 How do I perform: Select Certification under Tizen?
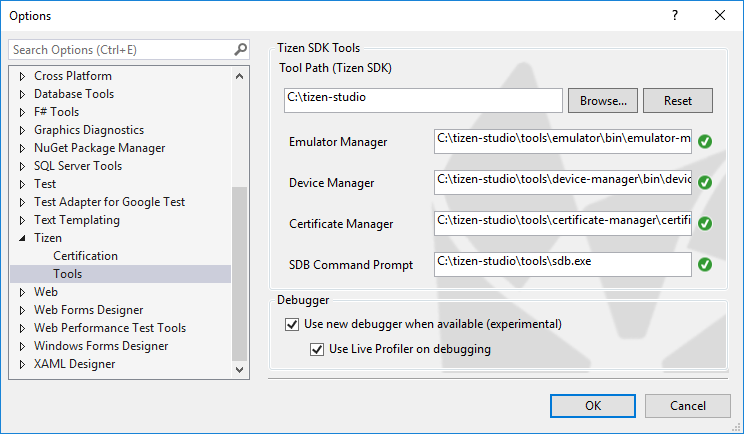tap(85, 256)
